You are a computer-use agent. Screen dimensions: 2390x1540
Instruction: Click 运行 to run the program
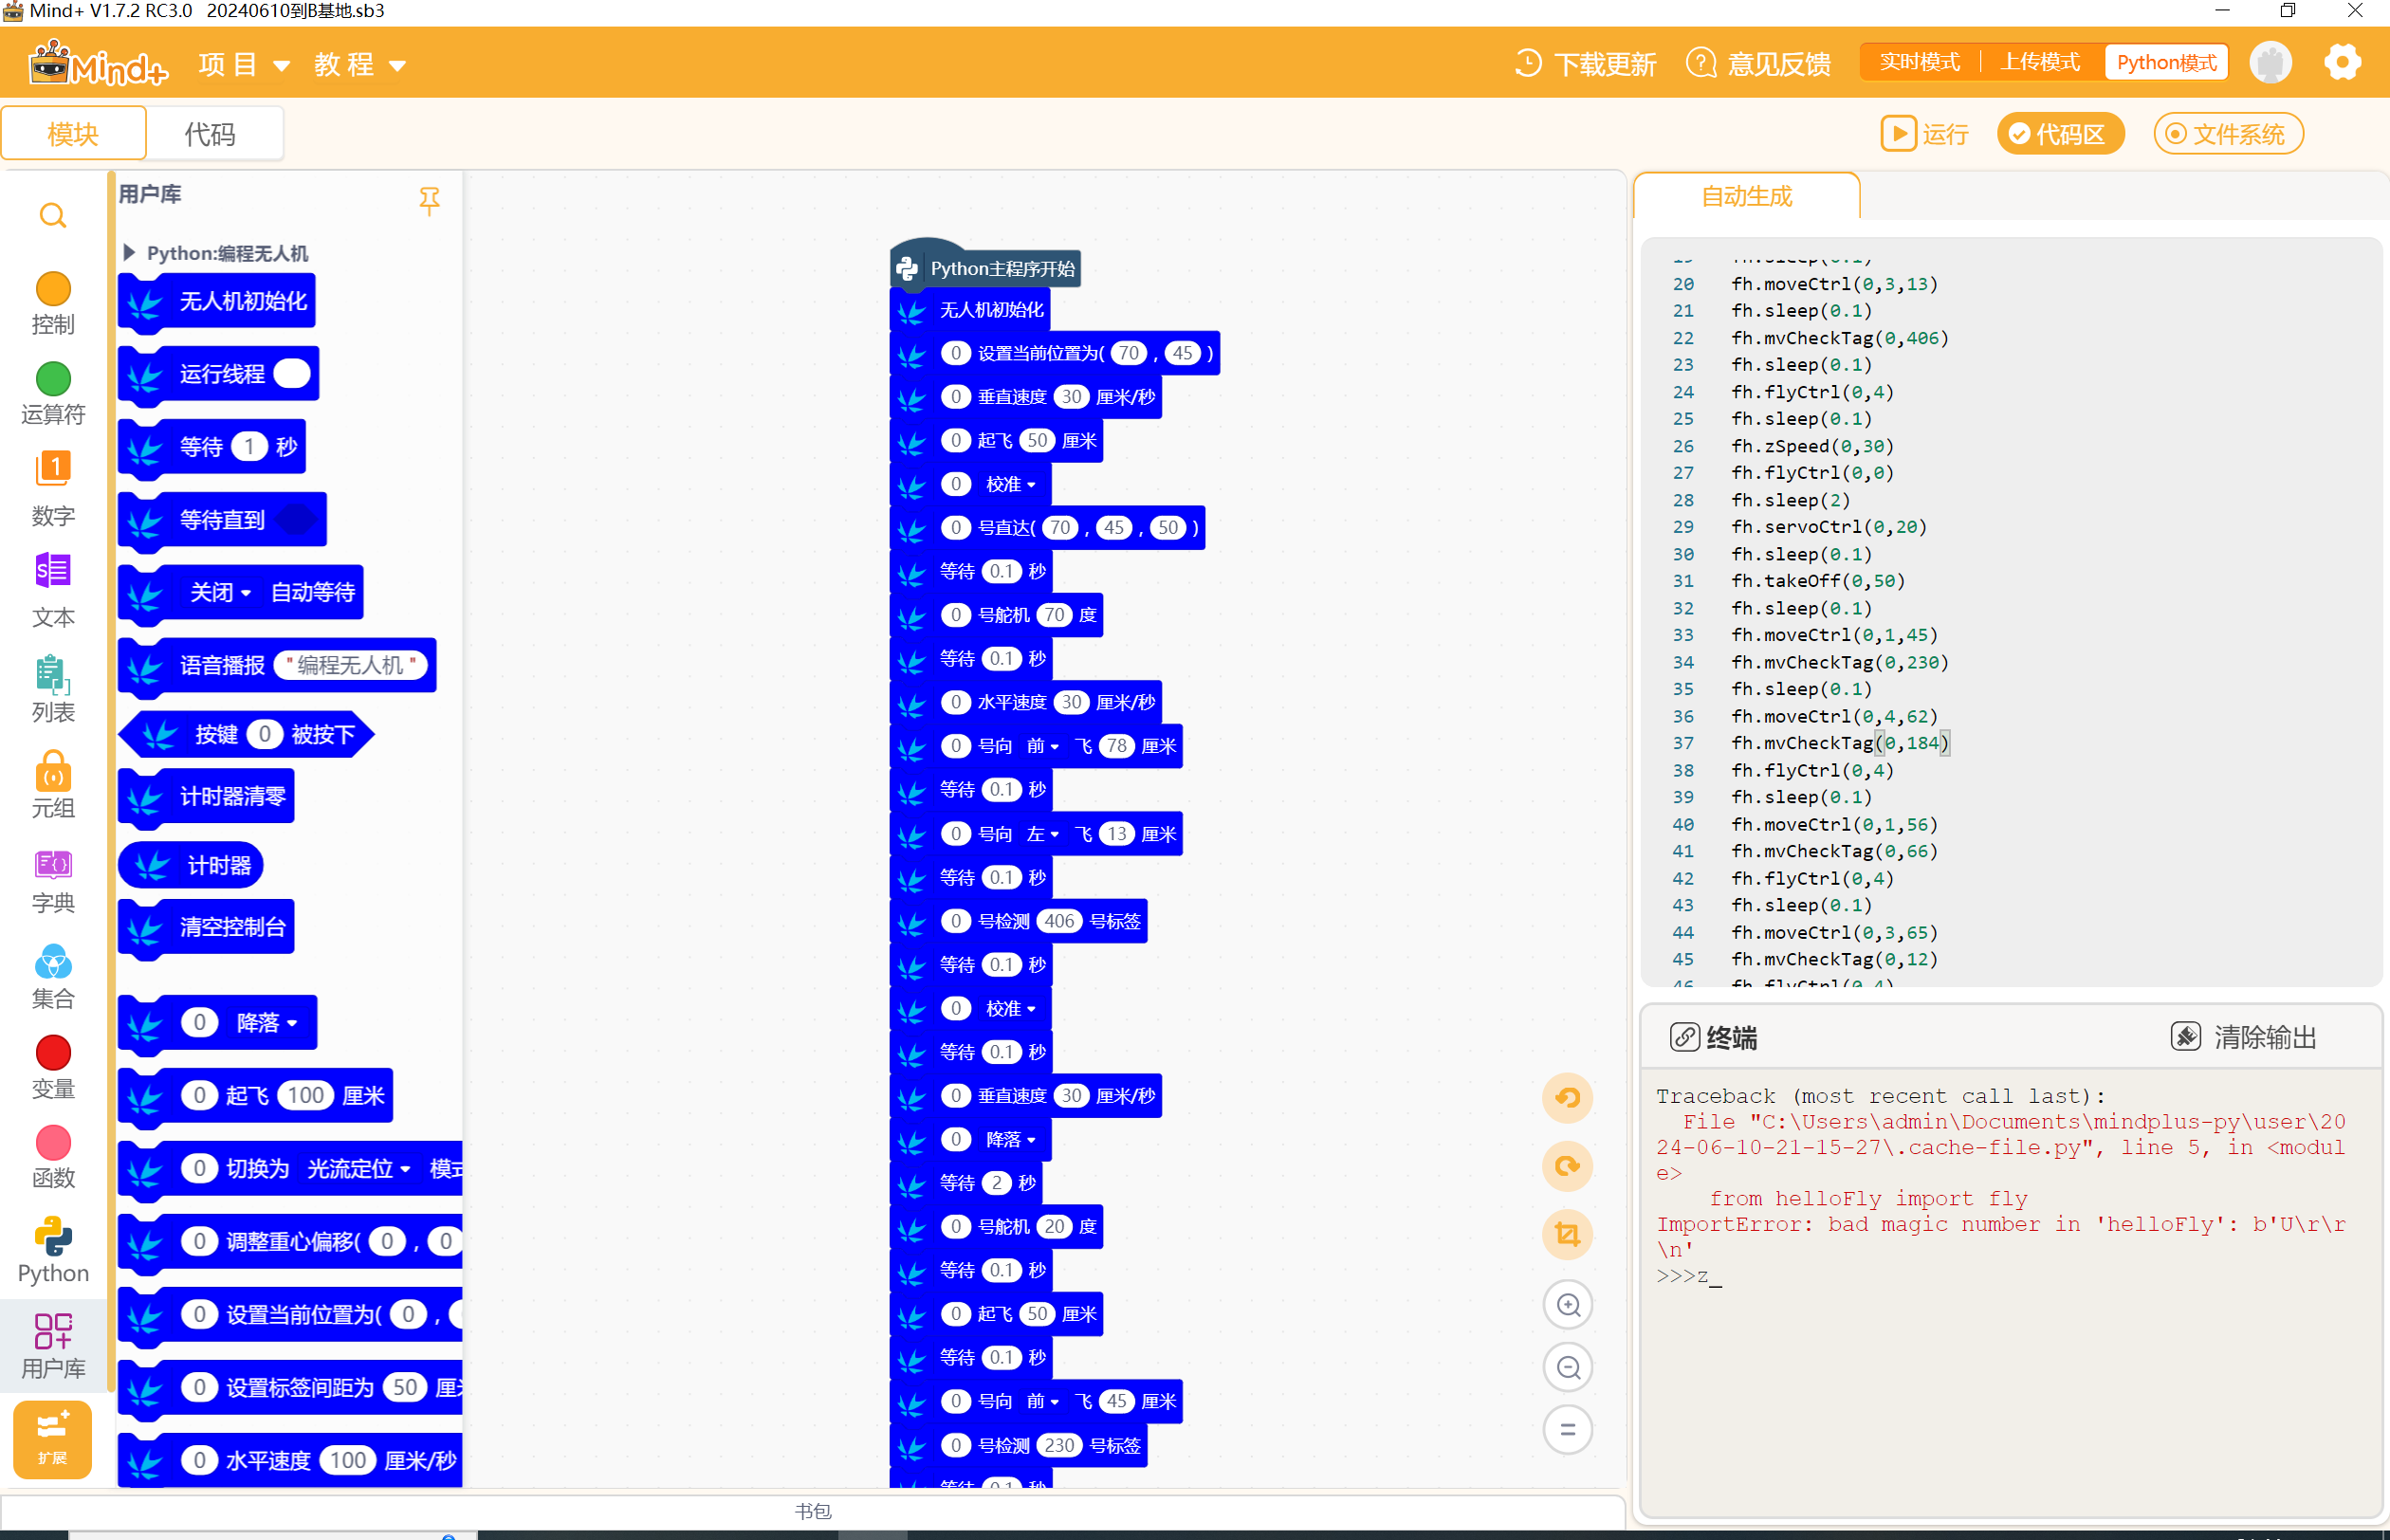click(1924, 134)
